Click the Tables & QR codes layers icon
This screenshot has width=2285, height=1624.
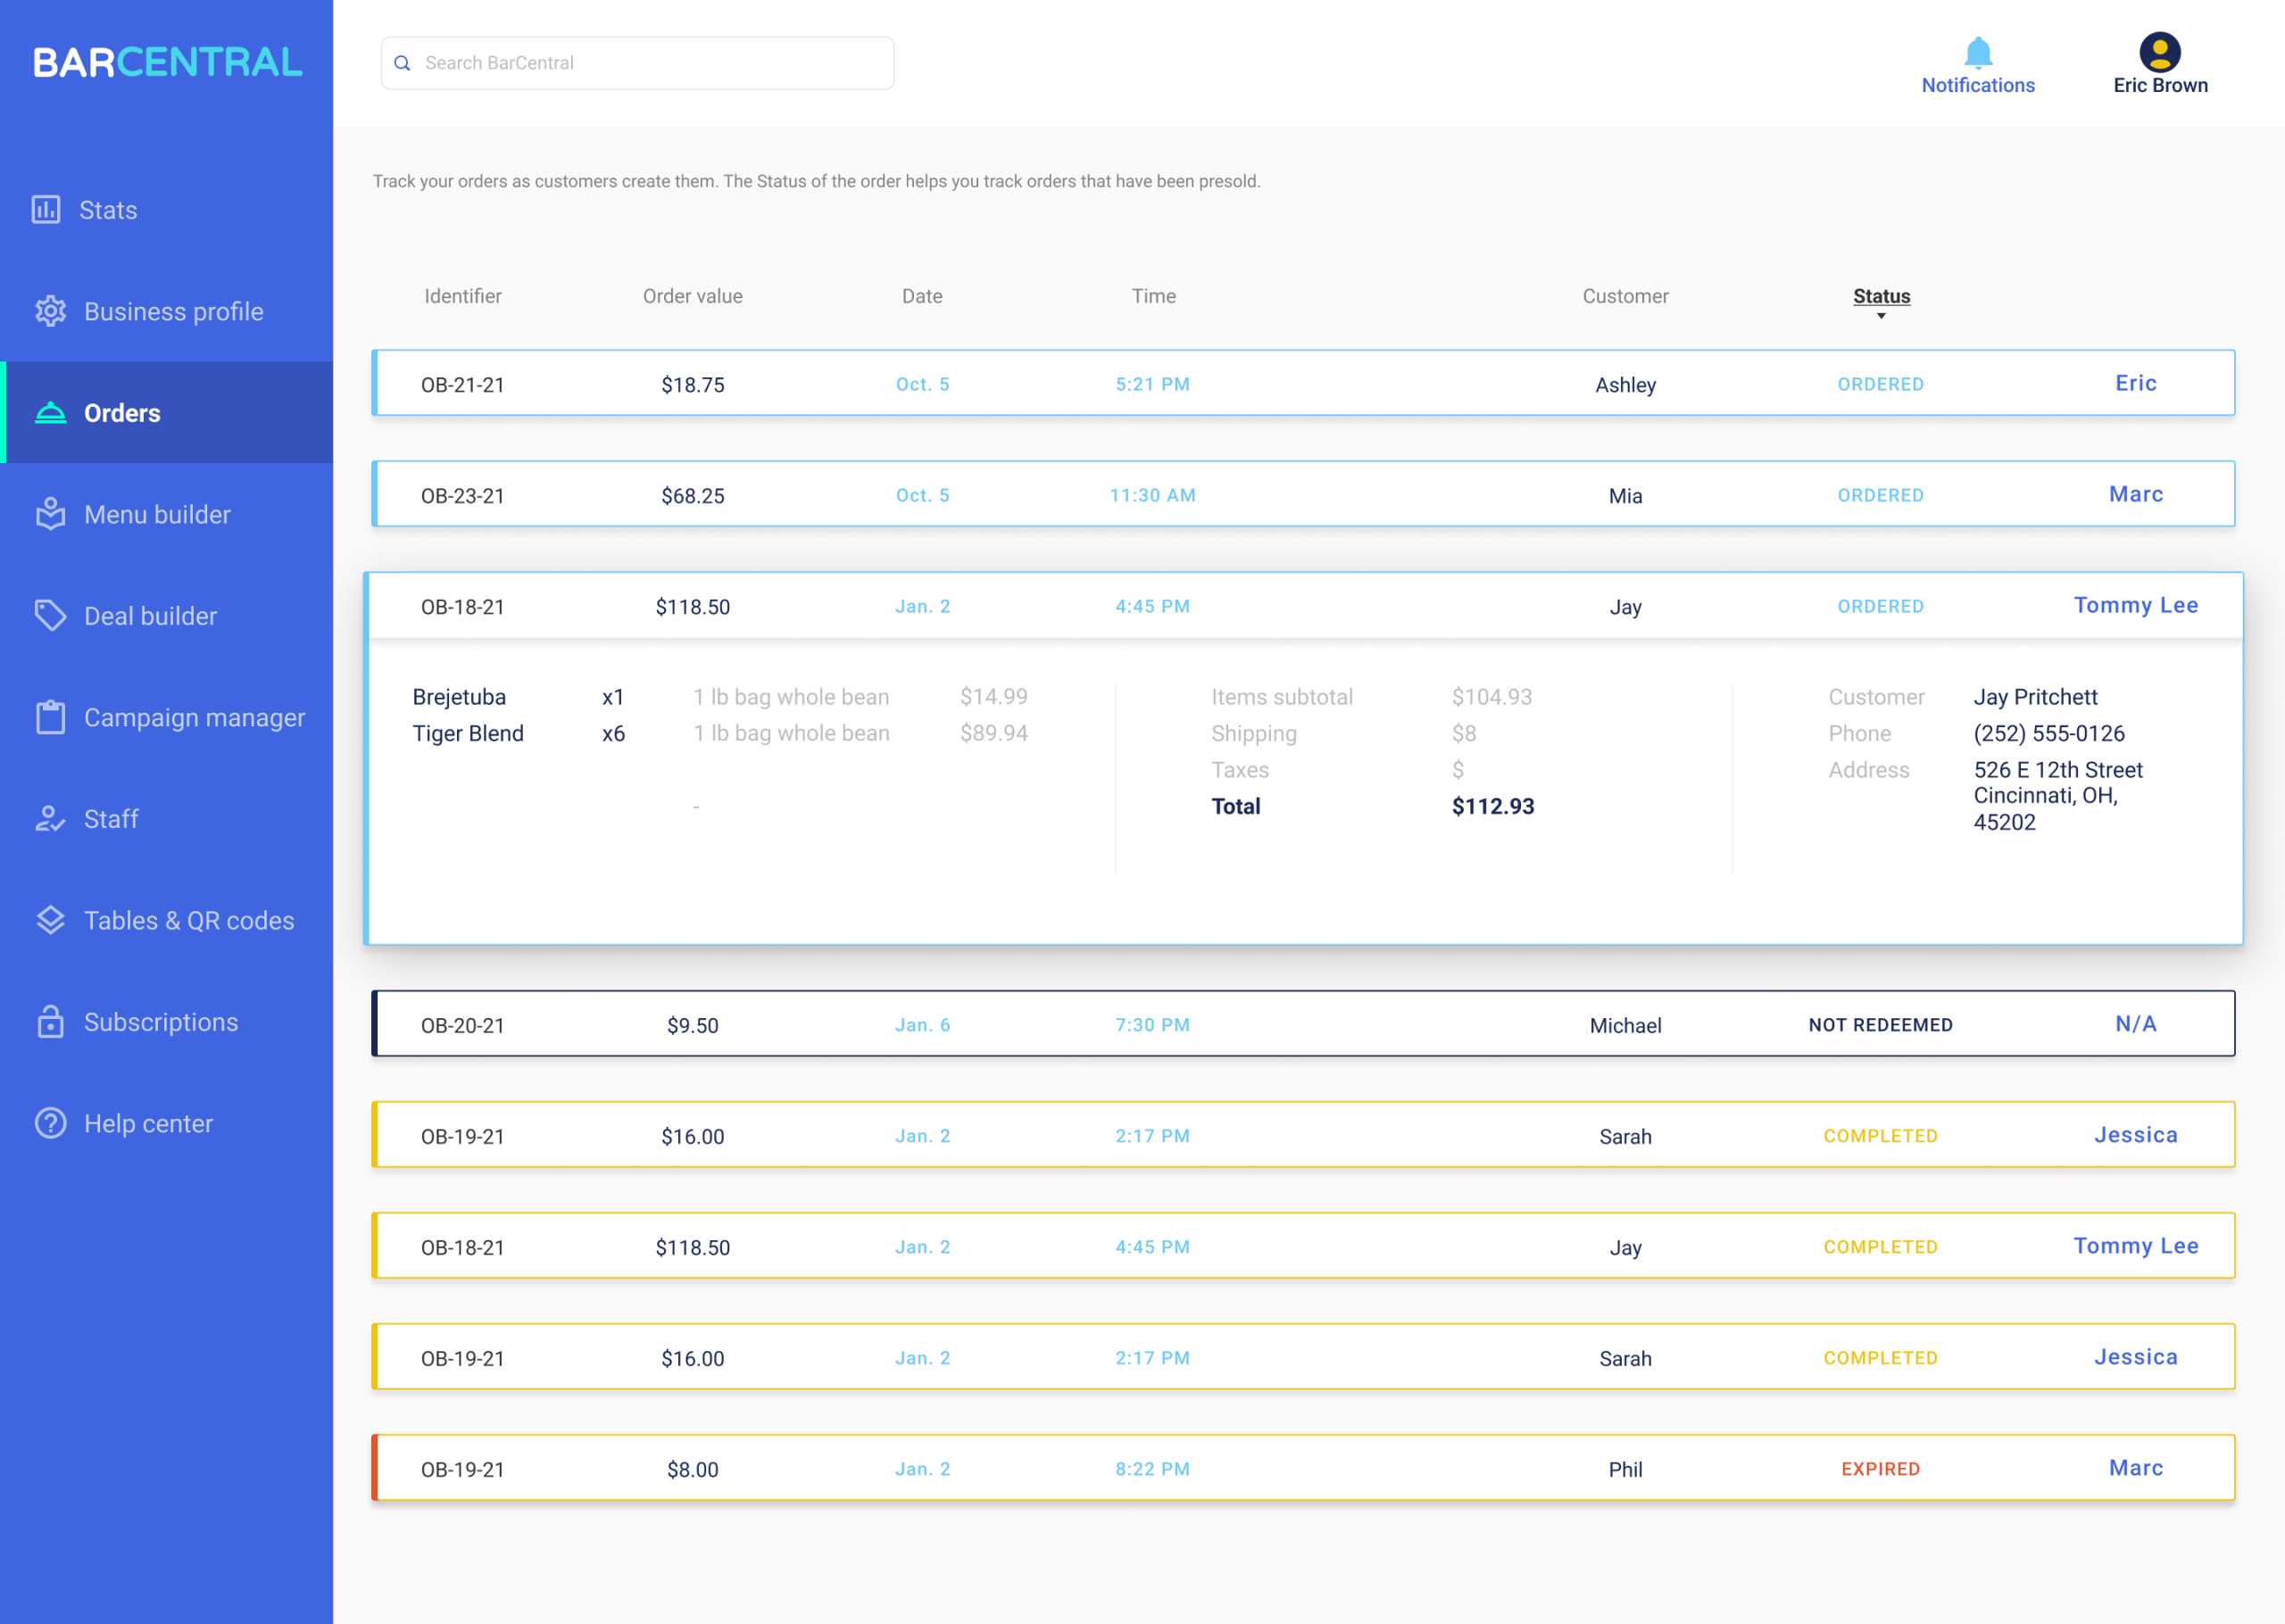(50, 920)
